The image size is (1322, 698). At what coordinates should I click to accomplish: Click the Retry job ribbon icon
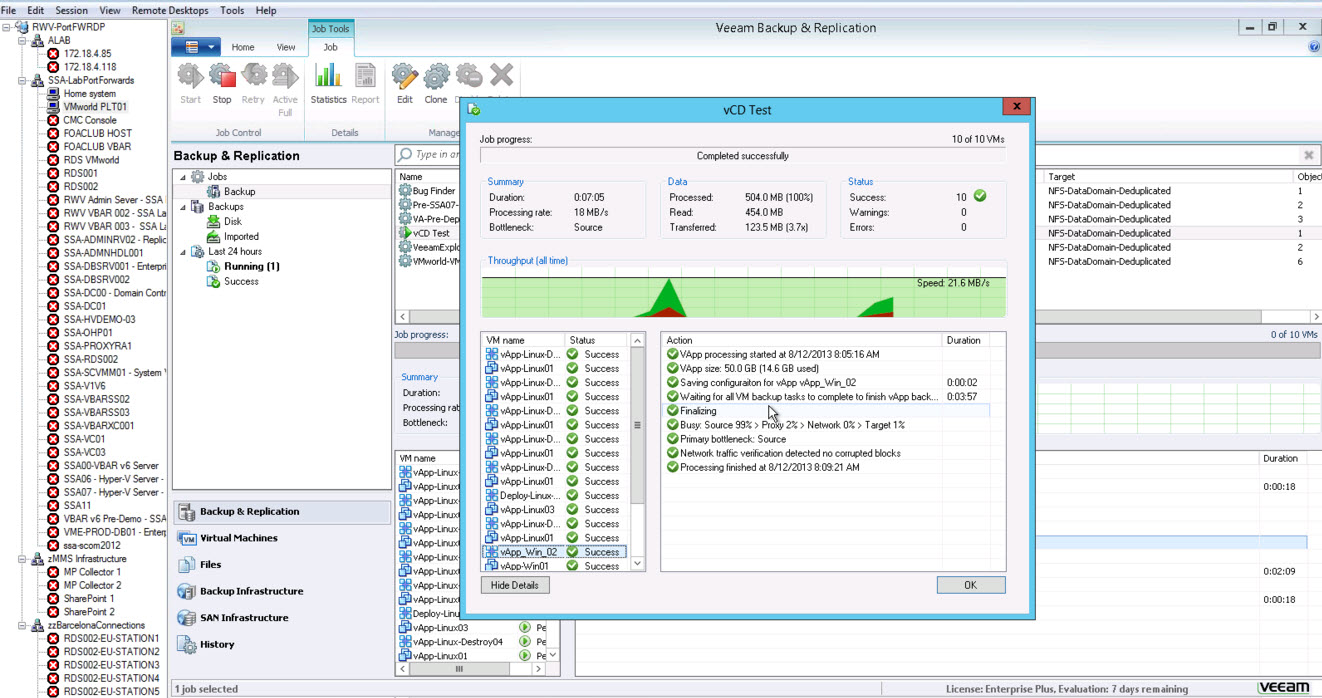[253, 84]
